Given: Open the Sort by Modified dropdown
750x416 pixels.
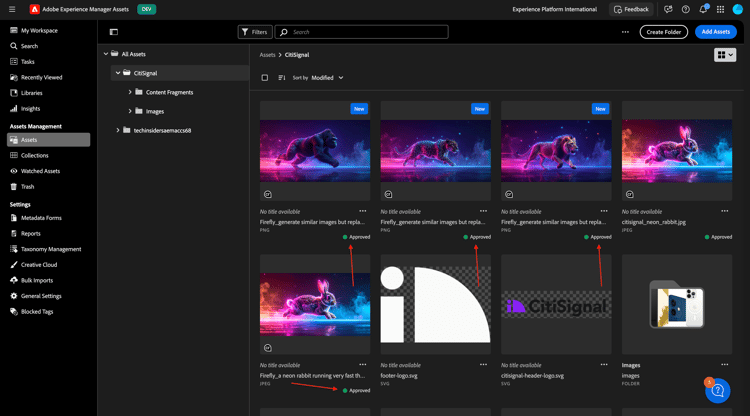Looking at the screenshot, I should click(326, 77).
